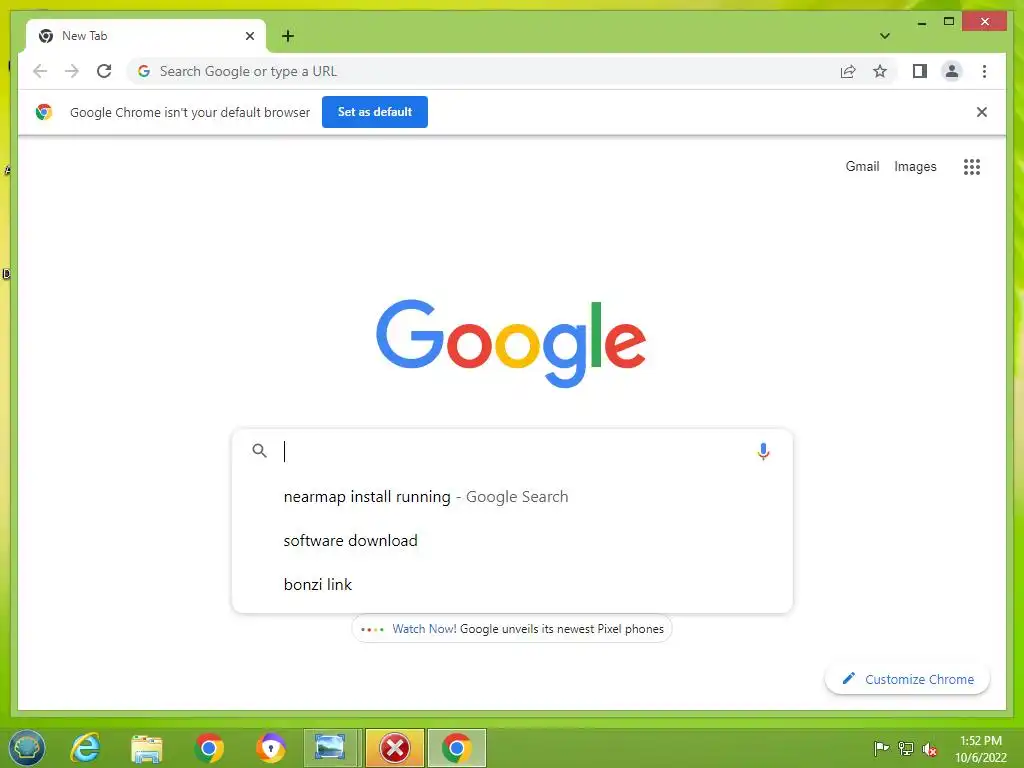Open the profile avatar icon
This screenshot has height=768, width=1024.
click(952, 71)
